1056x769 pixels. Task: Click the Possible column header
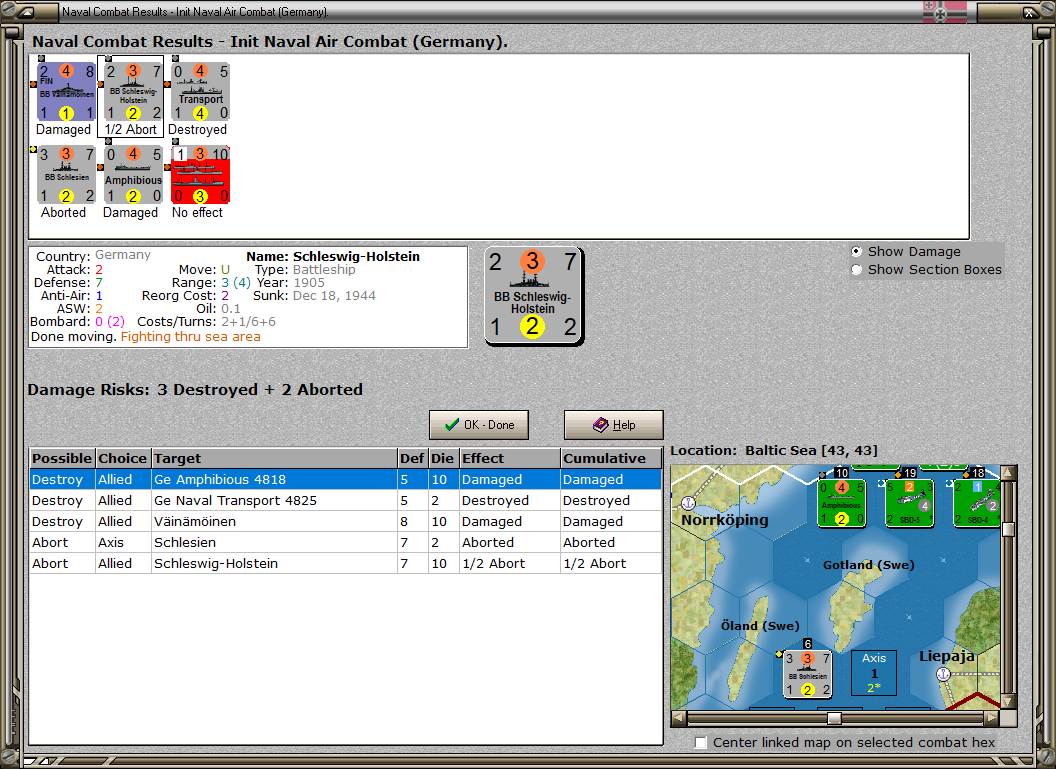click(62, 458)
